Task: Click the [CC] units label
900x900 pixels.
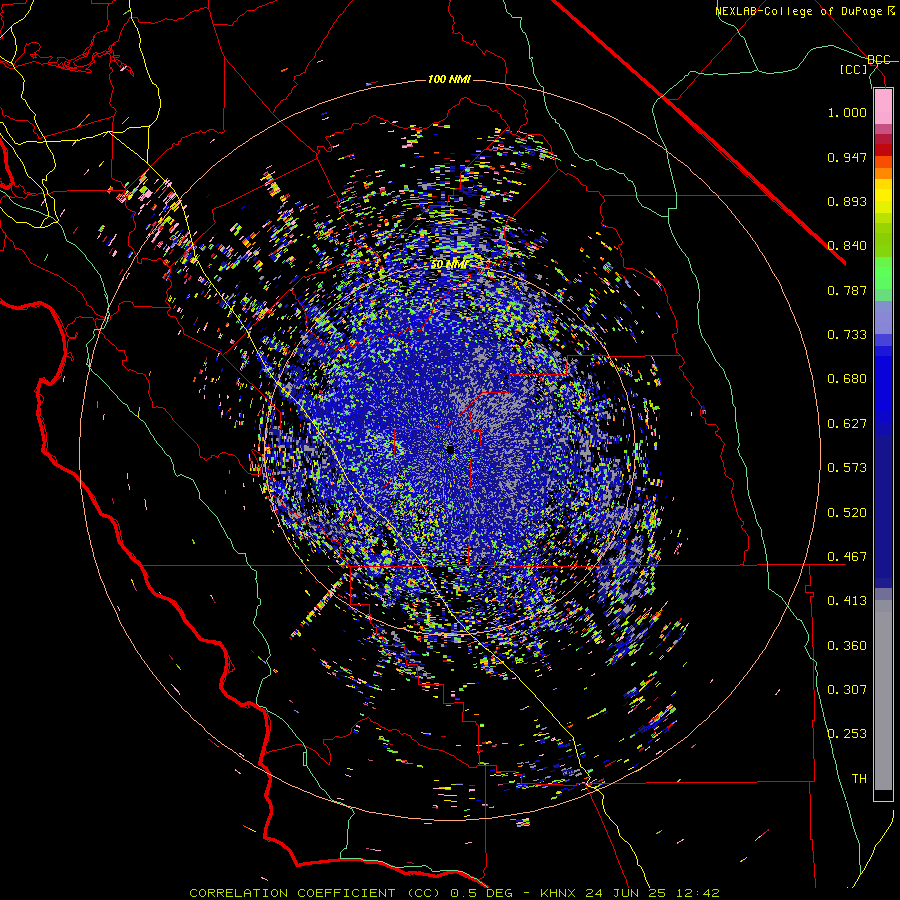Action: (x=853, y=69)
